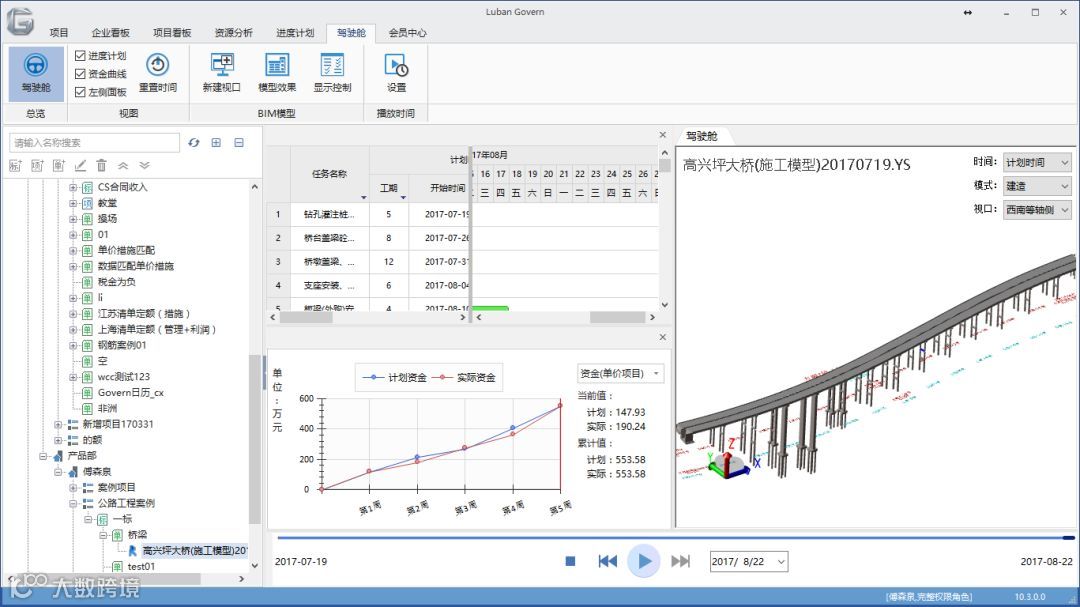This screenshot has height=607, width=1080.
Task: Click the move-up double chevron icon
Action: tap(123, 165)
